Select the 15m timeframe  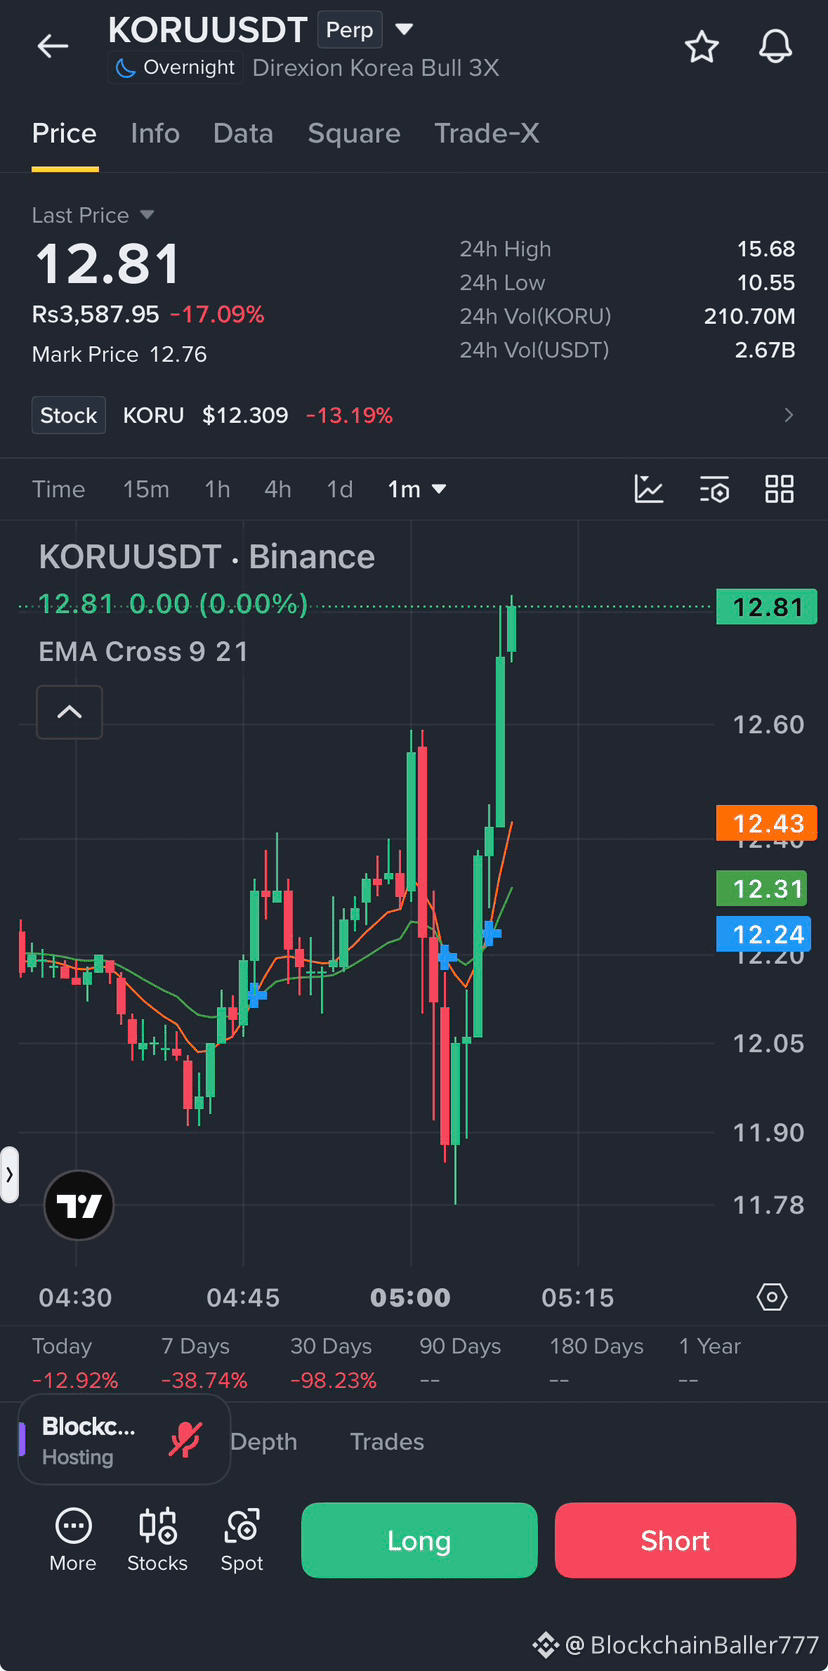coord(146,489)
